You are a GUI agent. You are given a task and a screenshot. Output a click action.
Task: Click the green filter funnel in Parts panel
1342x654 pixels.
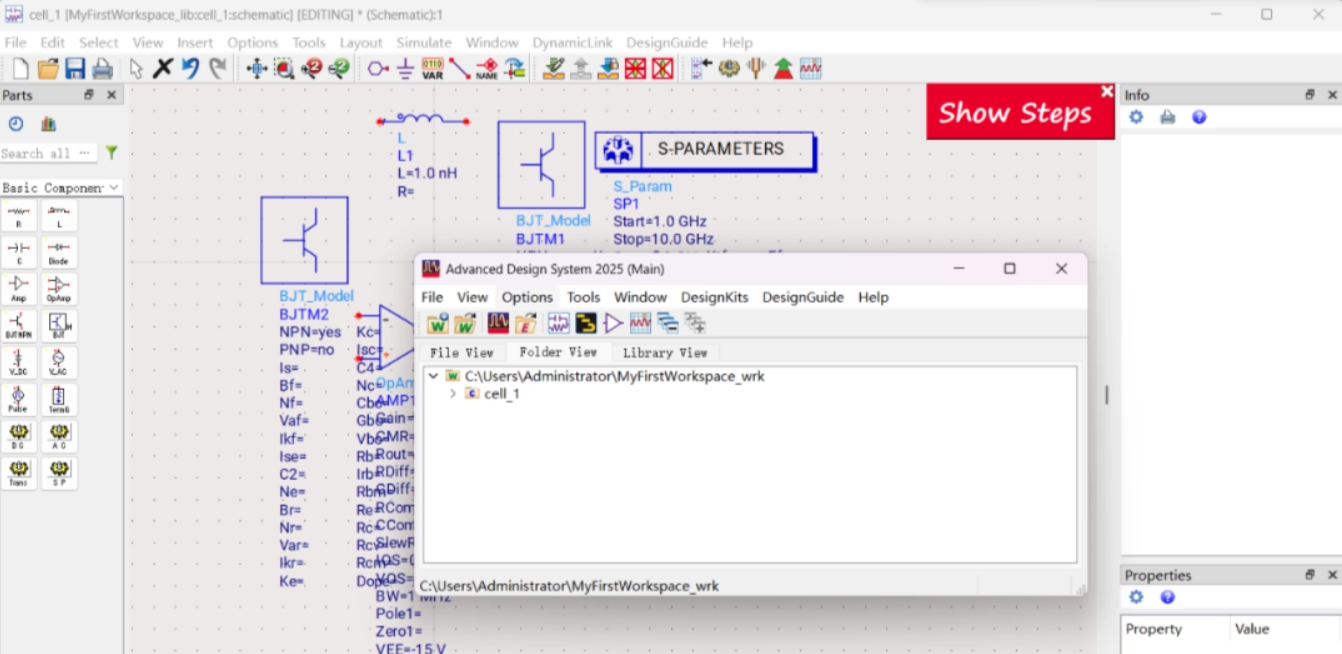[112, 153]
